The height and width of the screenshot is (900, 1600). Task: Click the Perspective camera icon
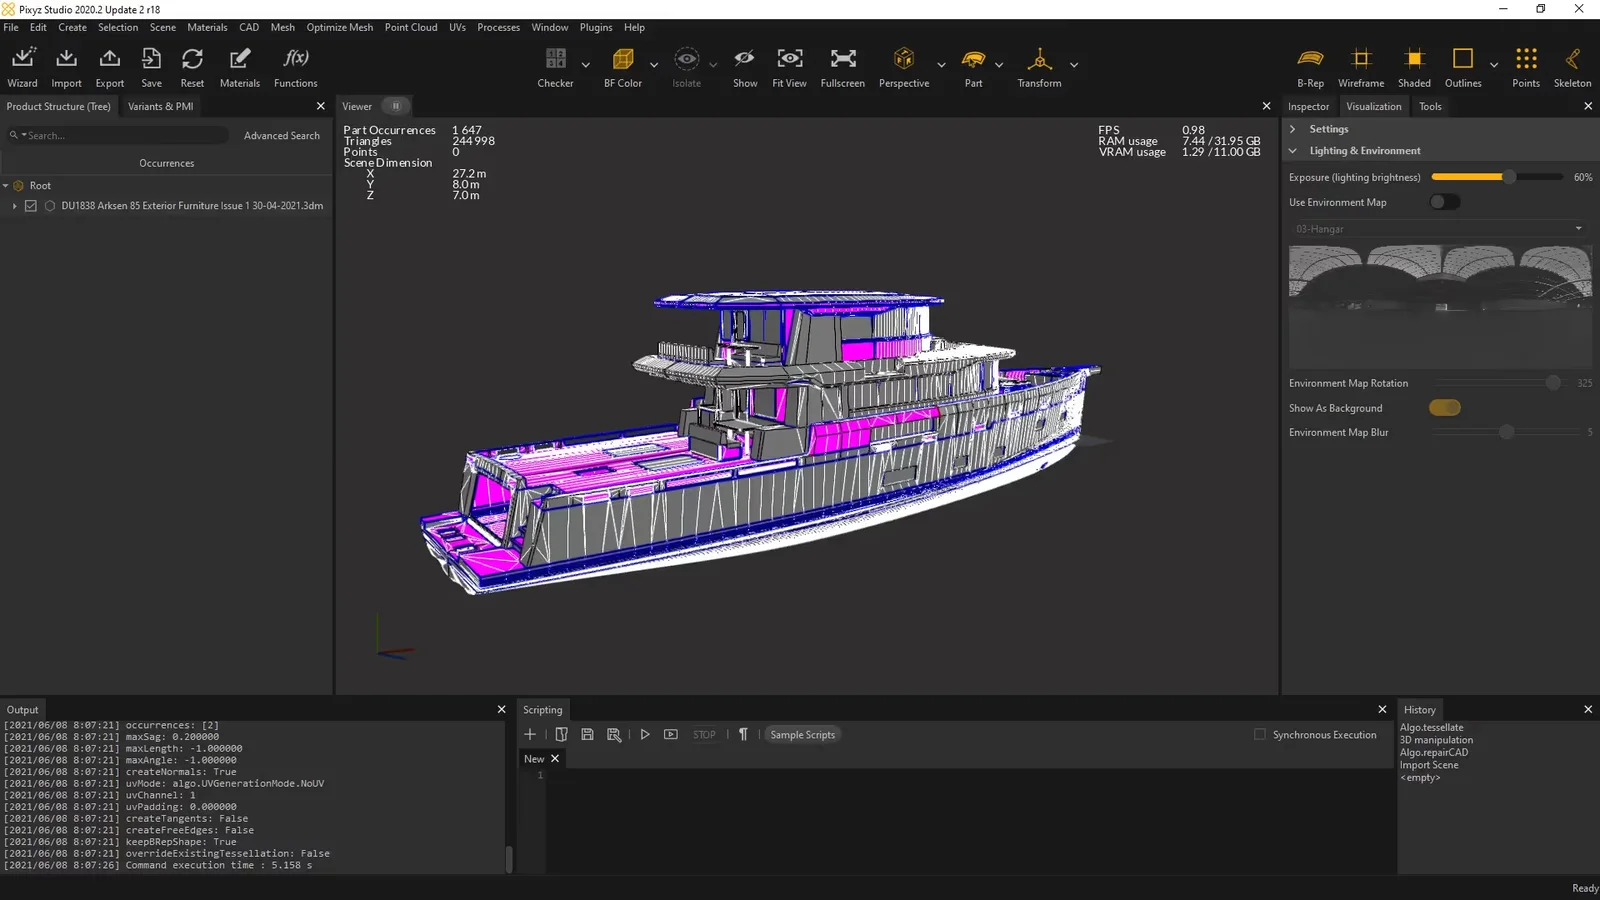904,59
